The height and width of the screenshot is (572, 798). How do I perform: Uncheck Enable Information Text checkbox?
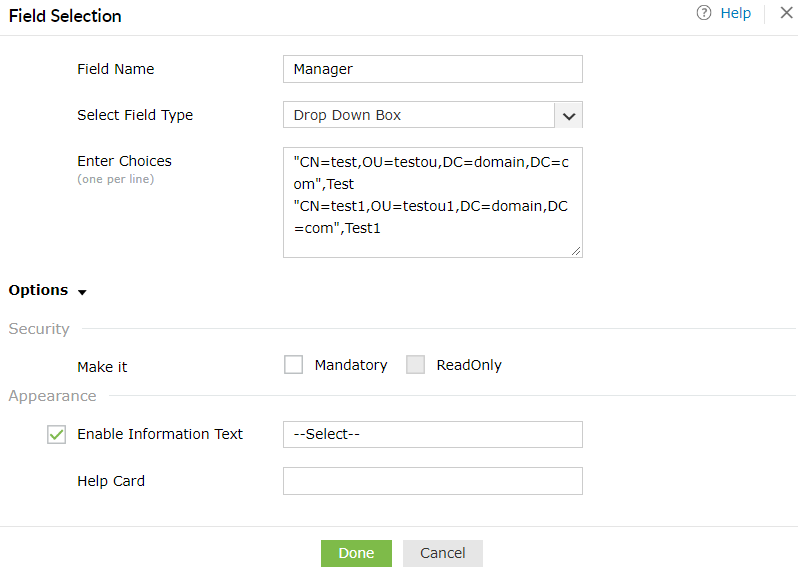[56, 435]
